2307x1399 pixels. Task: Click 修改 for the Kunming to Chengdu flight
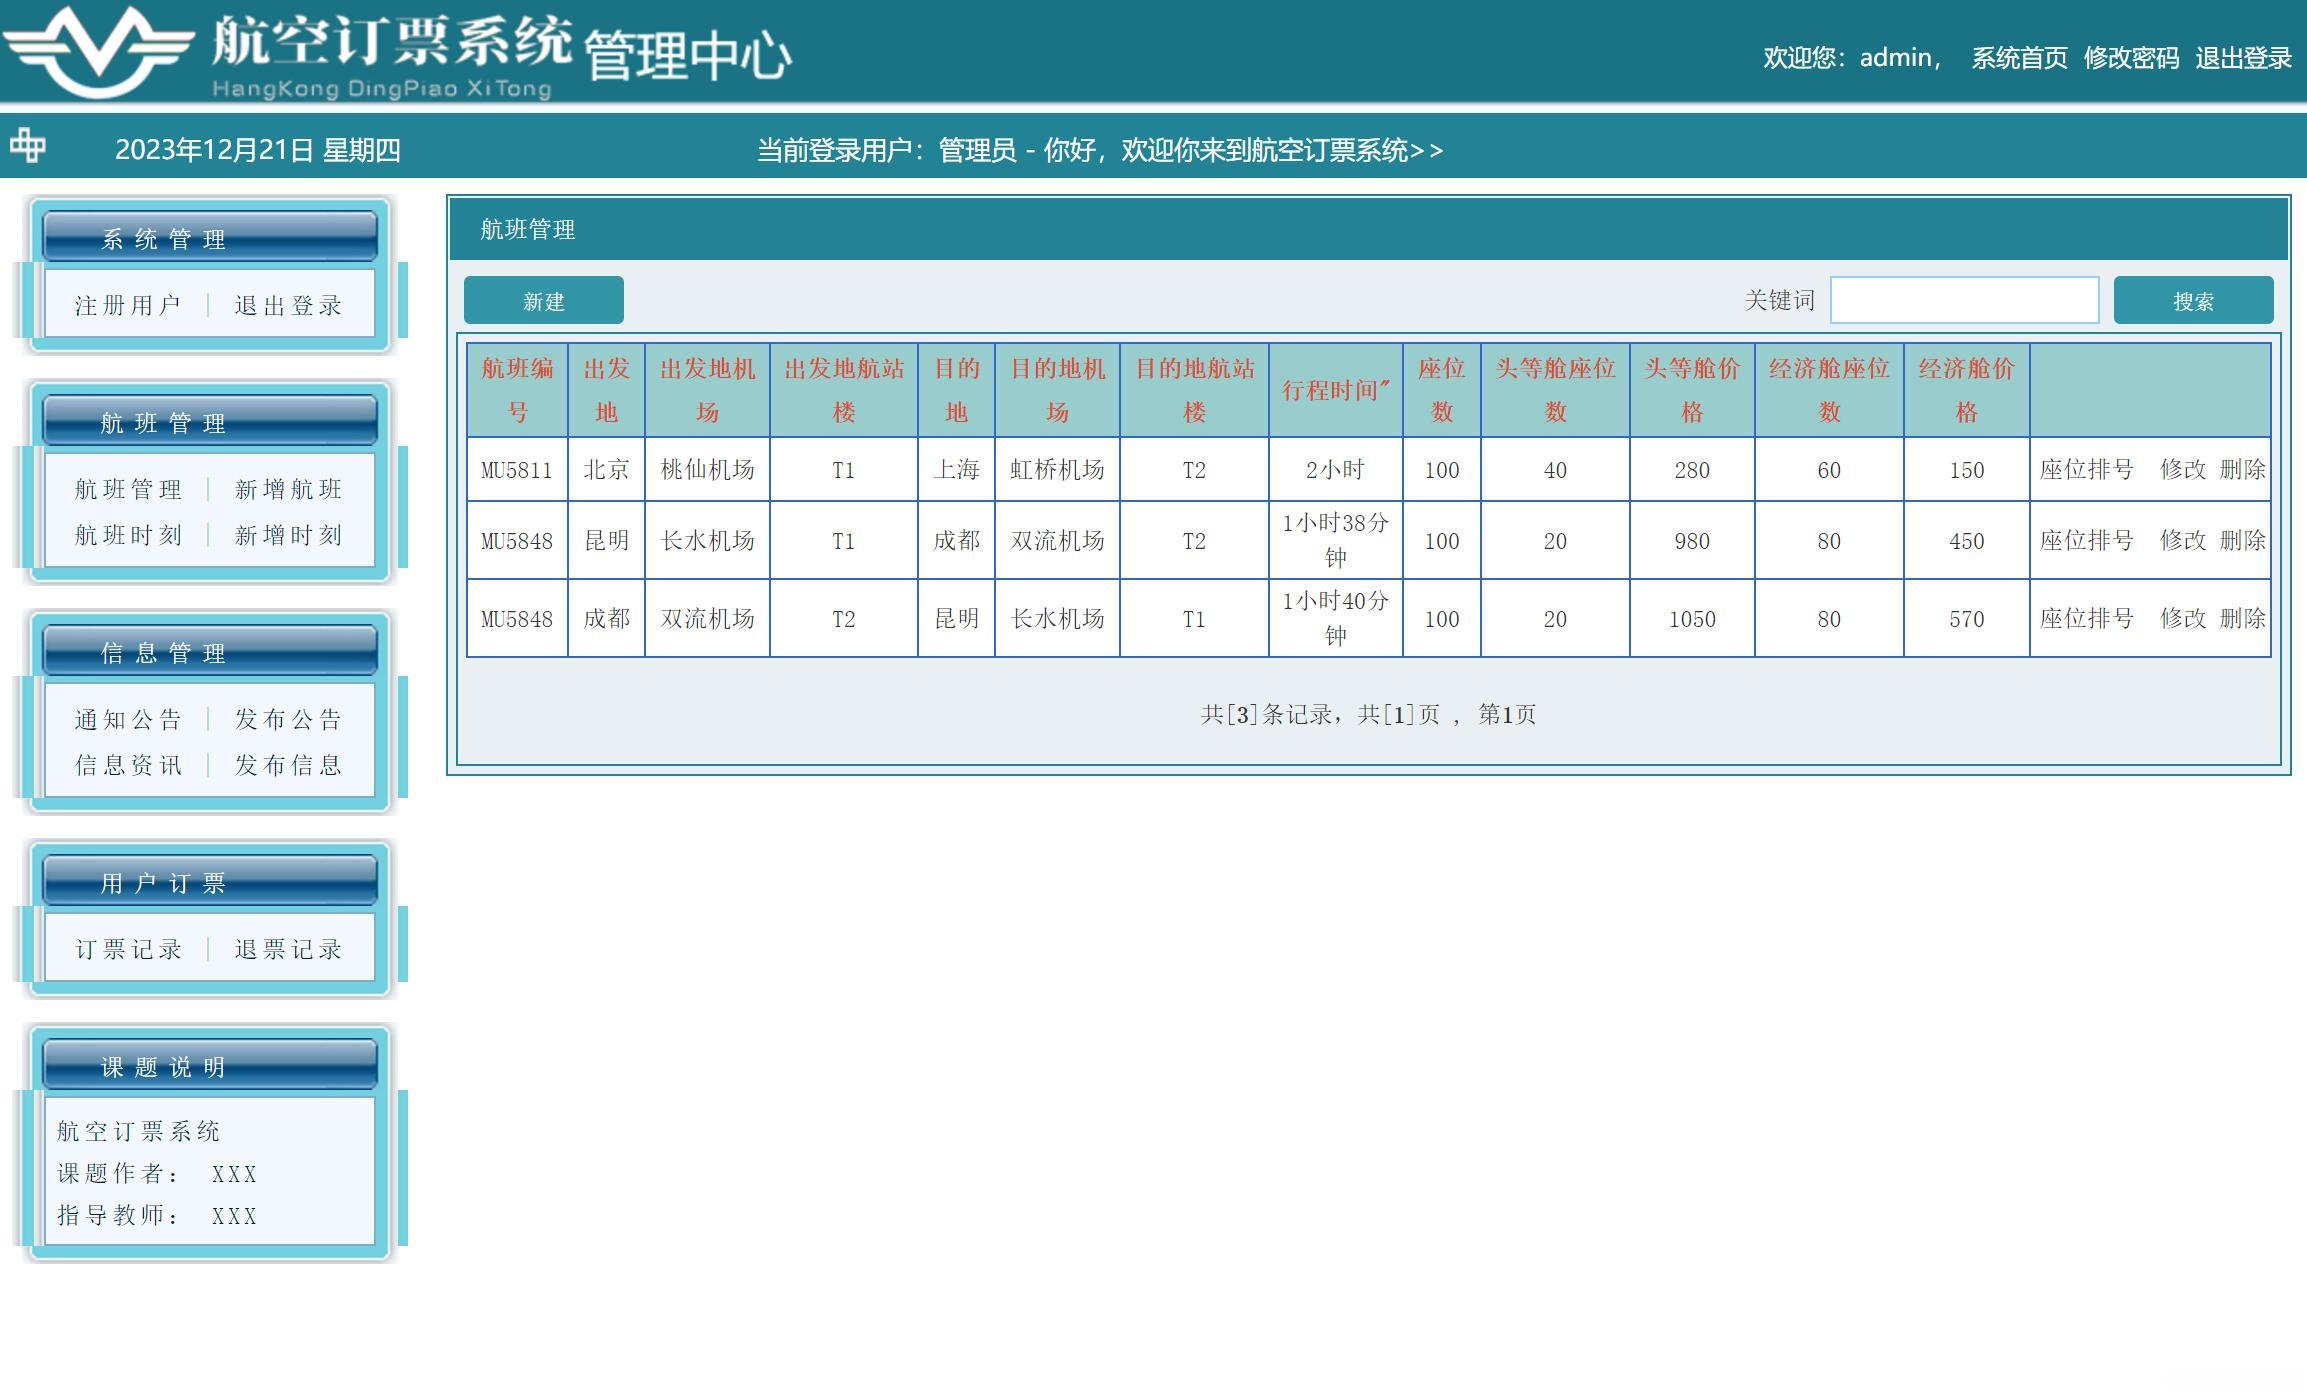coord(2182,540)
